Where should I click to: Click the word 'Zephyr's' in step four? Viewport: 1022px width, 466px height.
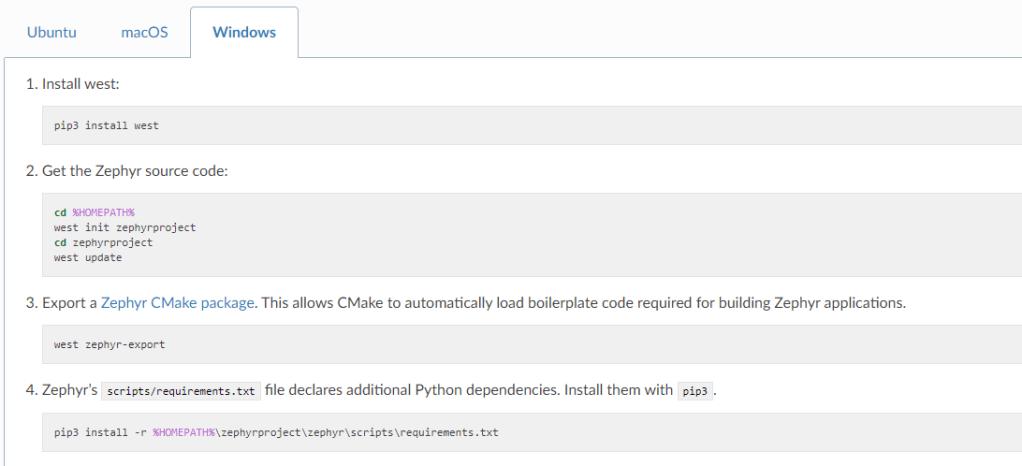coord(69,390)
